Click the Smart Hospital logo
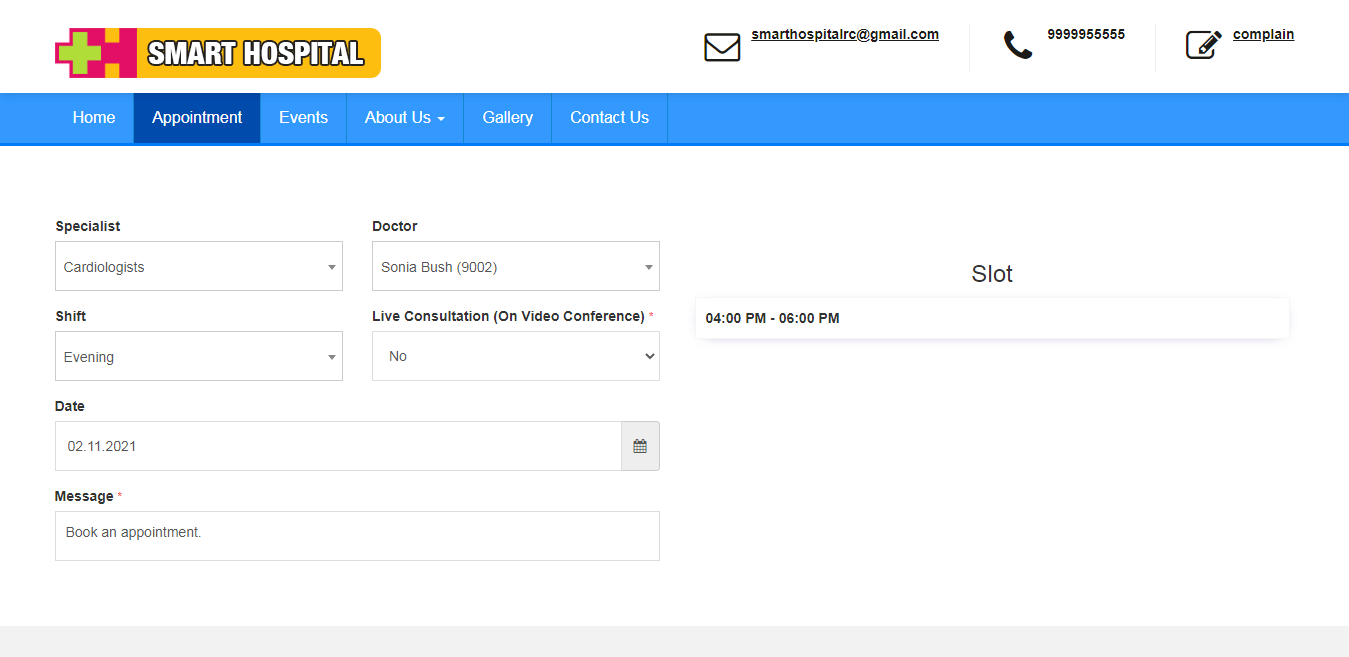Image resolution: width=1349 pixels, height=657 pixels. [218, 53]
